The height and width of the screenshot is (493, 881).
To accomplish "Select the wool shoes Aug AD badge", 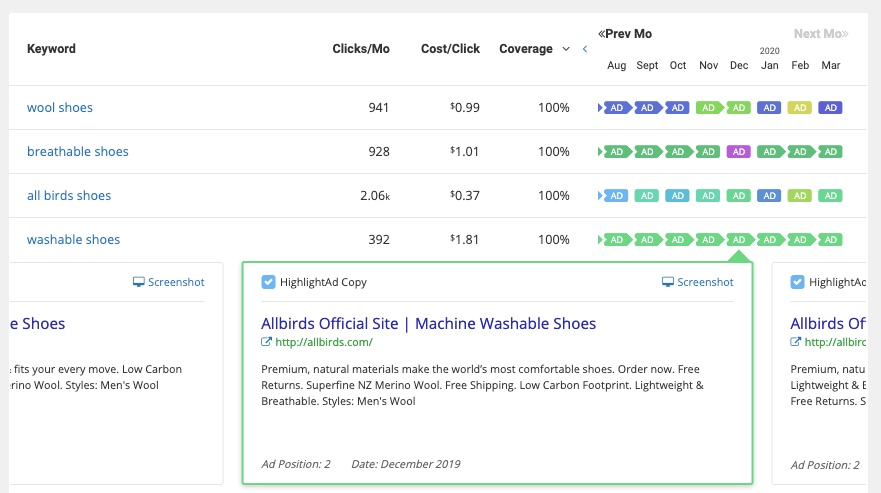I will click(616, 107).
